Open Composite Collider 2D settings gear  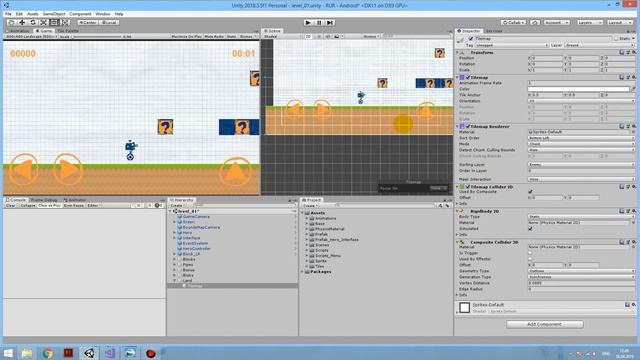pos(633,242)
